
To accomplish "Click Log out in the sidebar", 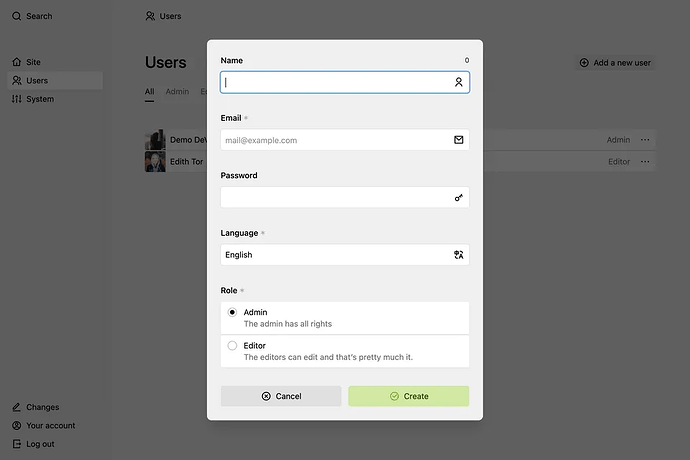I will (x=40, y=444).
